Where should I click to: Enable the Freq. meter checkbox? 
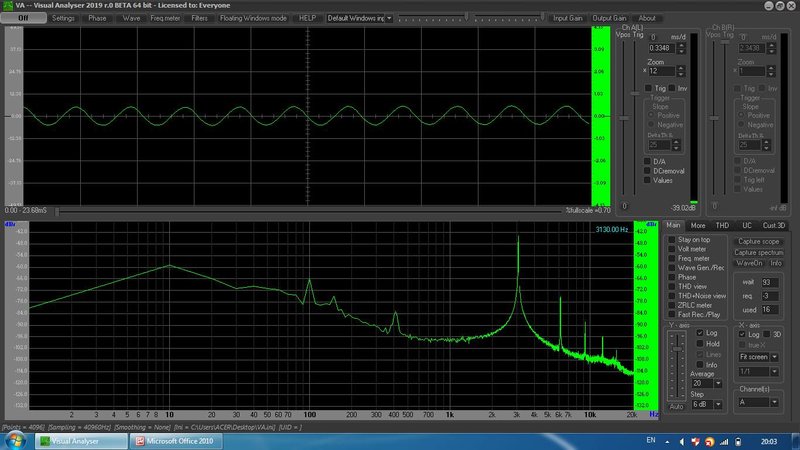672,258
